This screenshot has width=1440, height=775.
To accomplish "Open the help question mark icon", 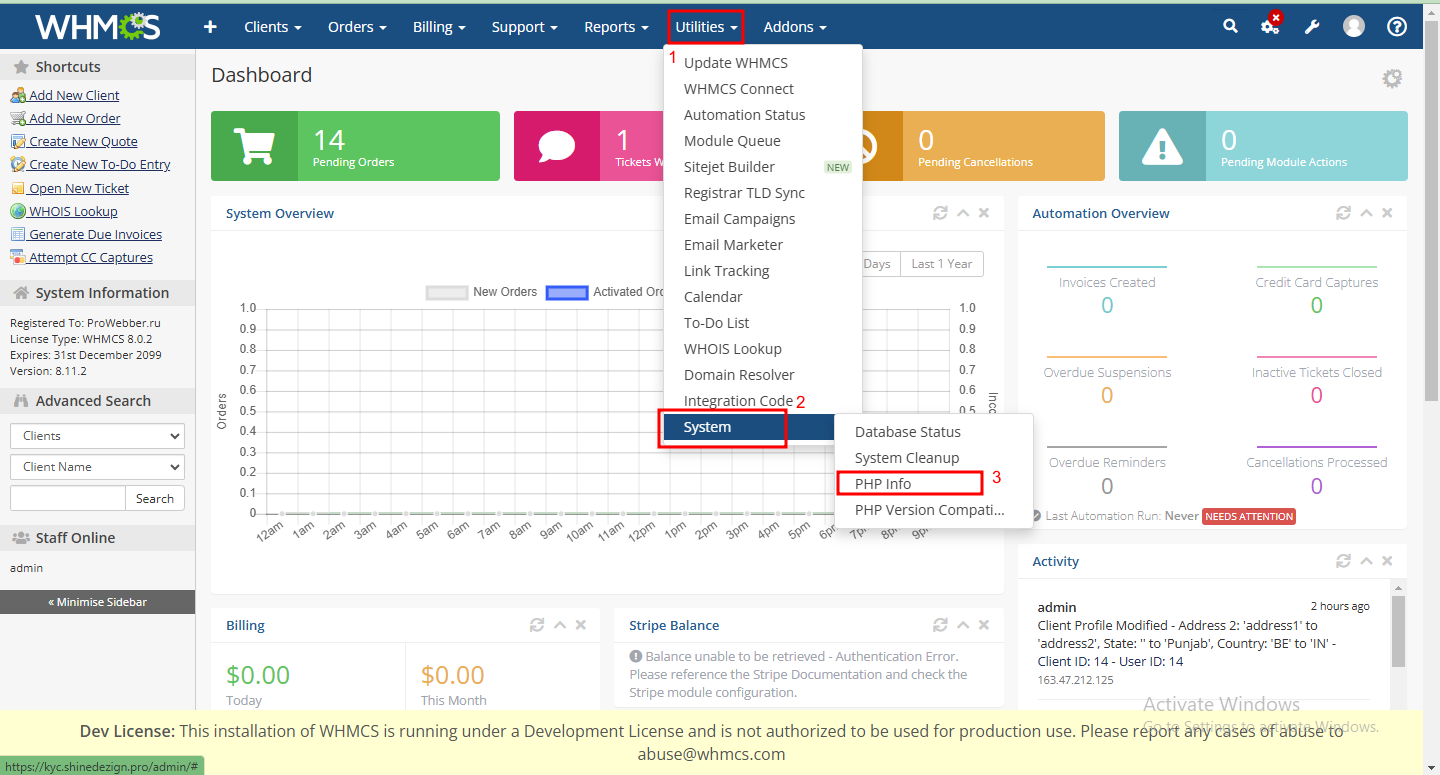I will [x=1397, y=27].
